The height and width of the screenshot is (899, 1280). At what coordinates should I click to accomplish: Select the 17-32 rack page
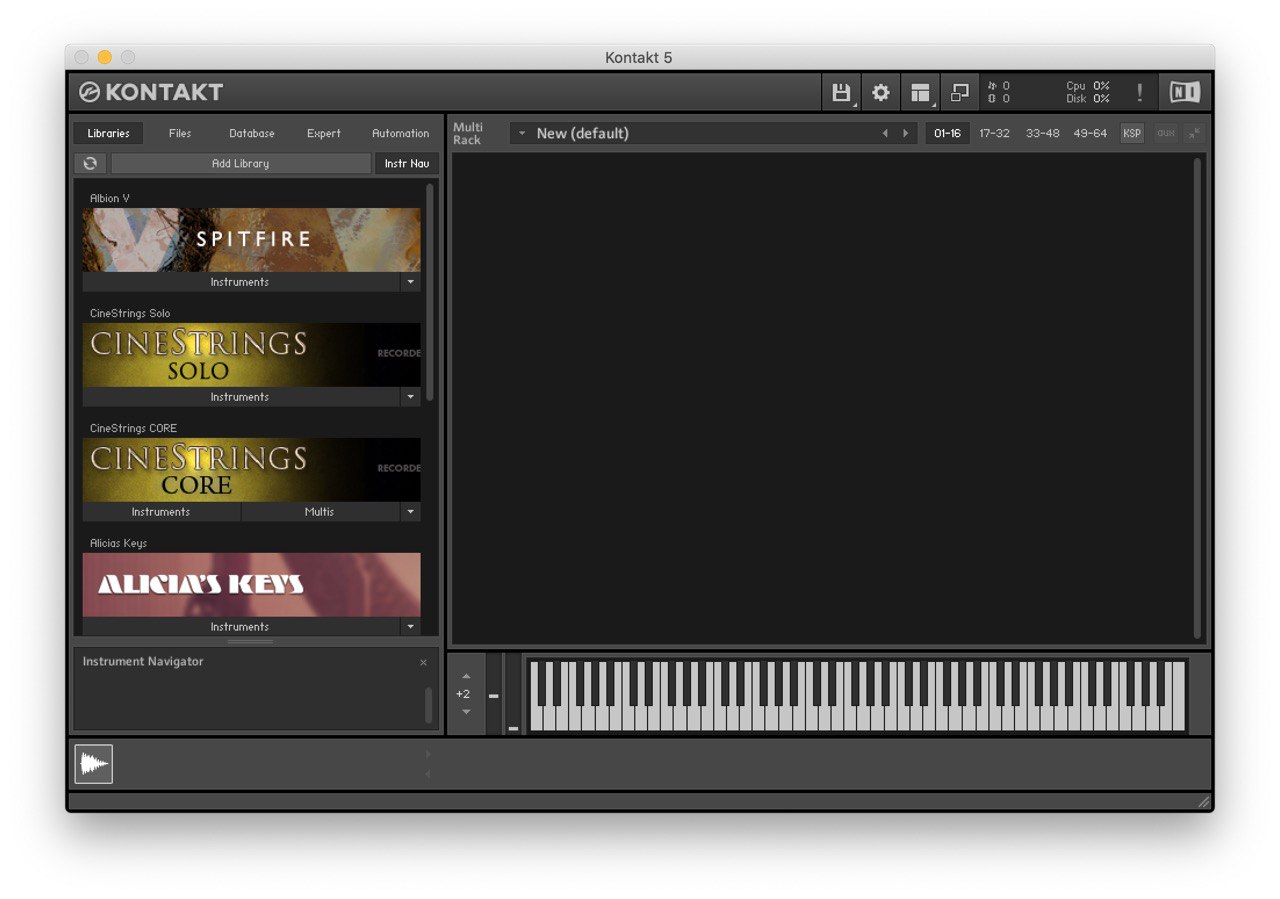click(x=994, y=133)
